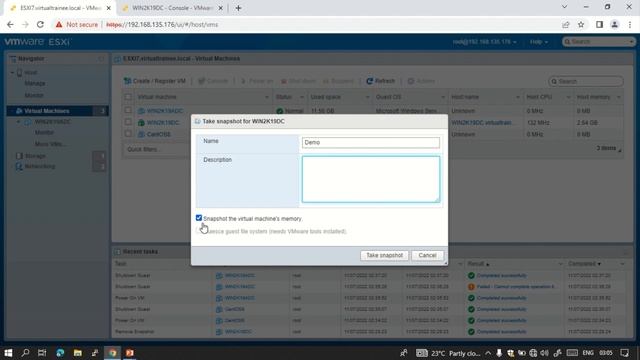
Task: Click the taskbar search icon
Action: tap(25, 353)
